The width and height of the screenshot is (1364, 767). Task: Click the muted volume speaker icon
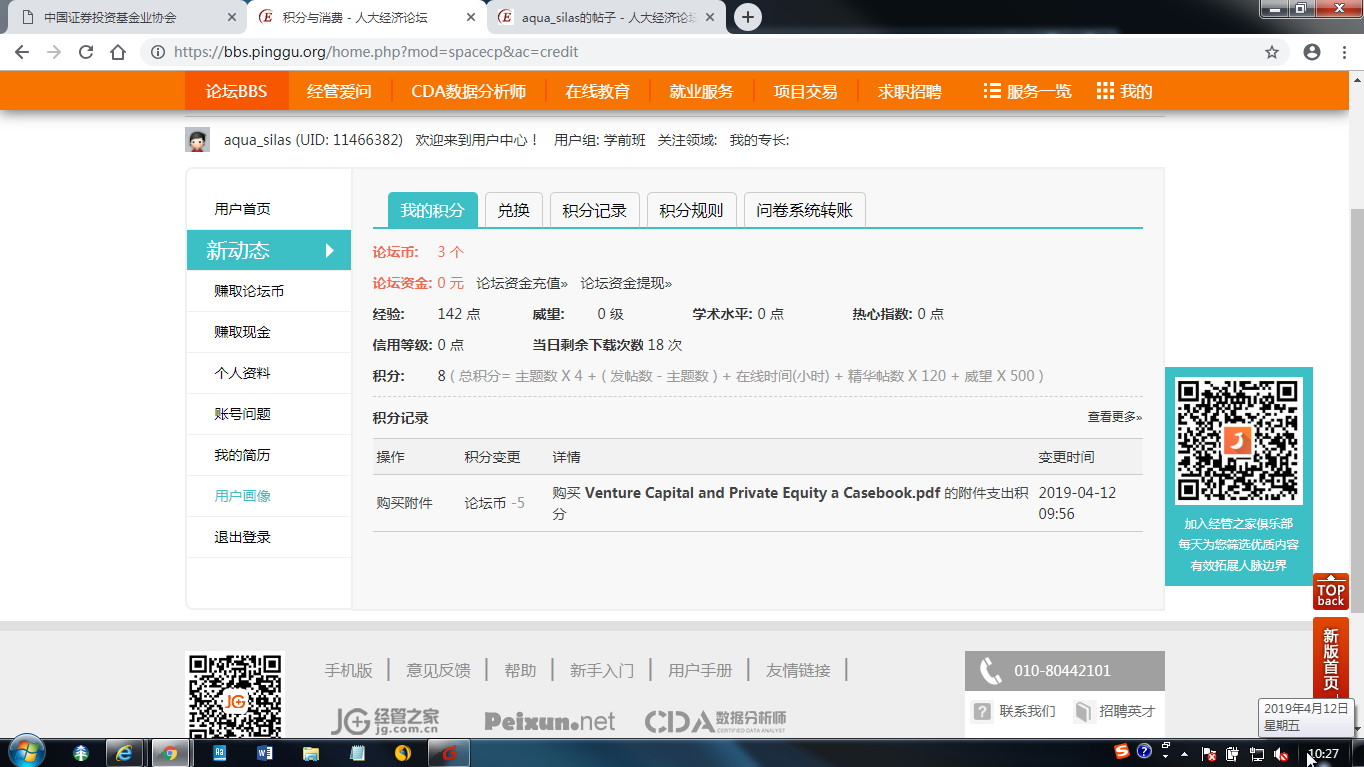pos(1281,753)
